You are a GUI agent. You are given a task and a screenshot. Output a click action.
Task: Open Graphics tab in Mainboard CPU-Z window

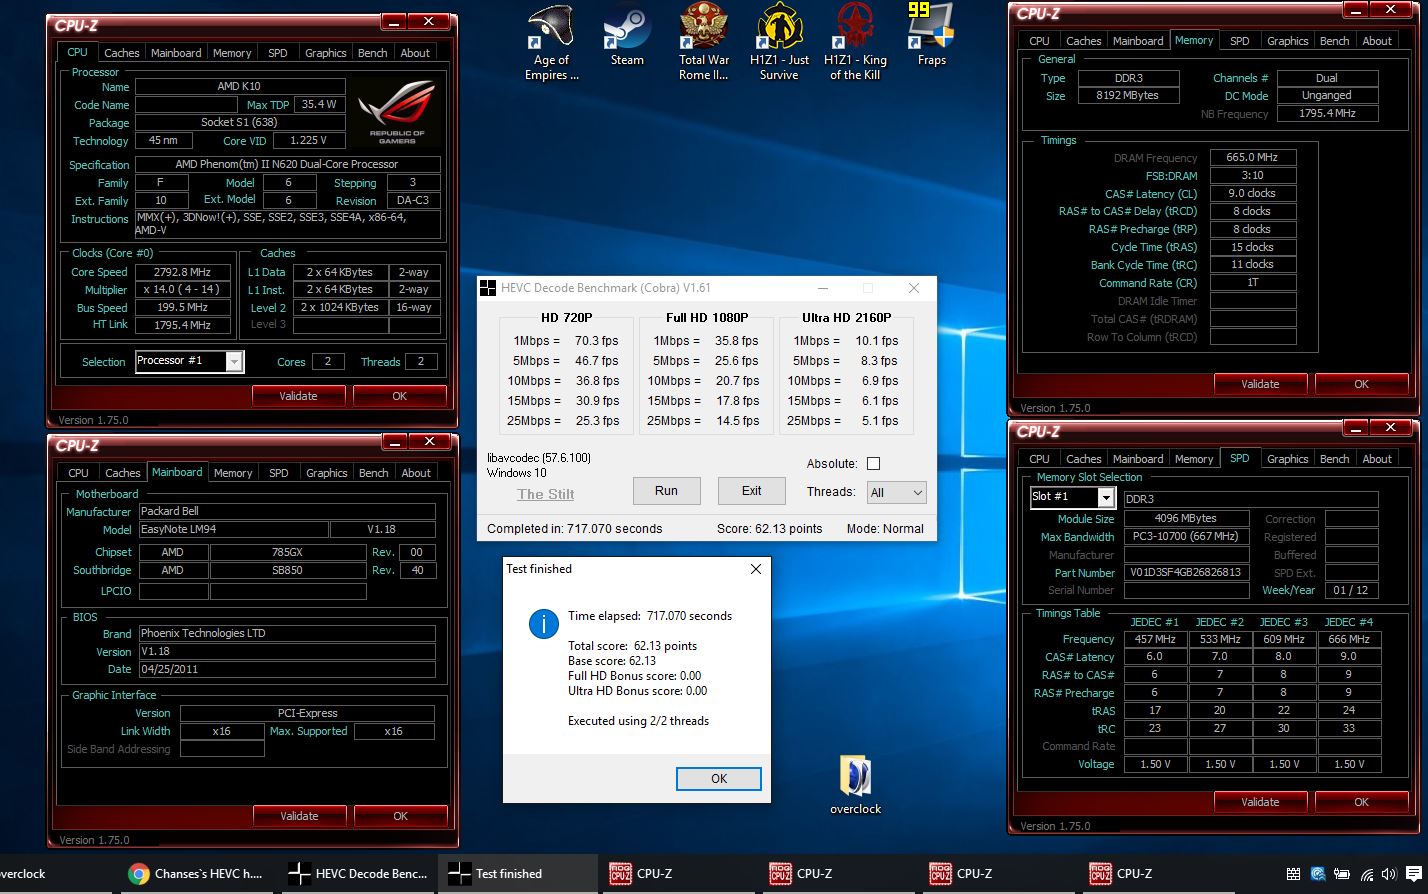[x=327, y=473]
